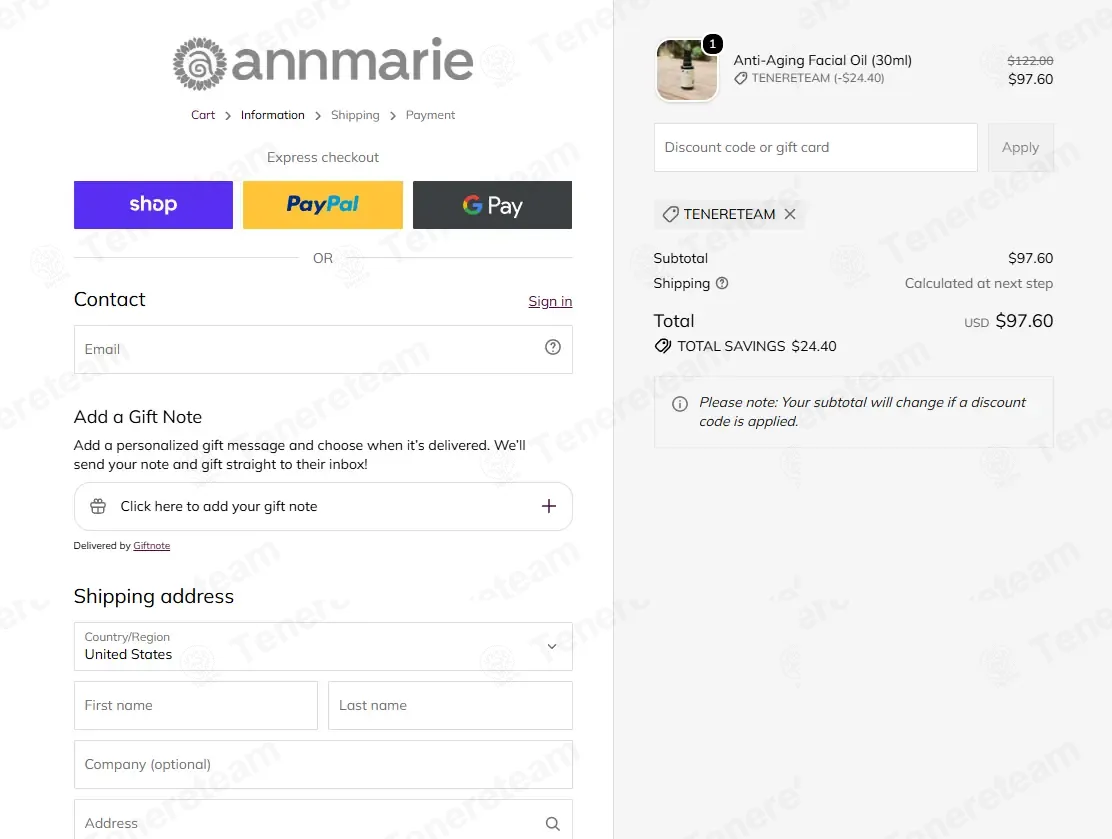Open the Giftnote link
Screen dimensions: 1112x839
tap(152, 545)
